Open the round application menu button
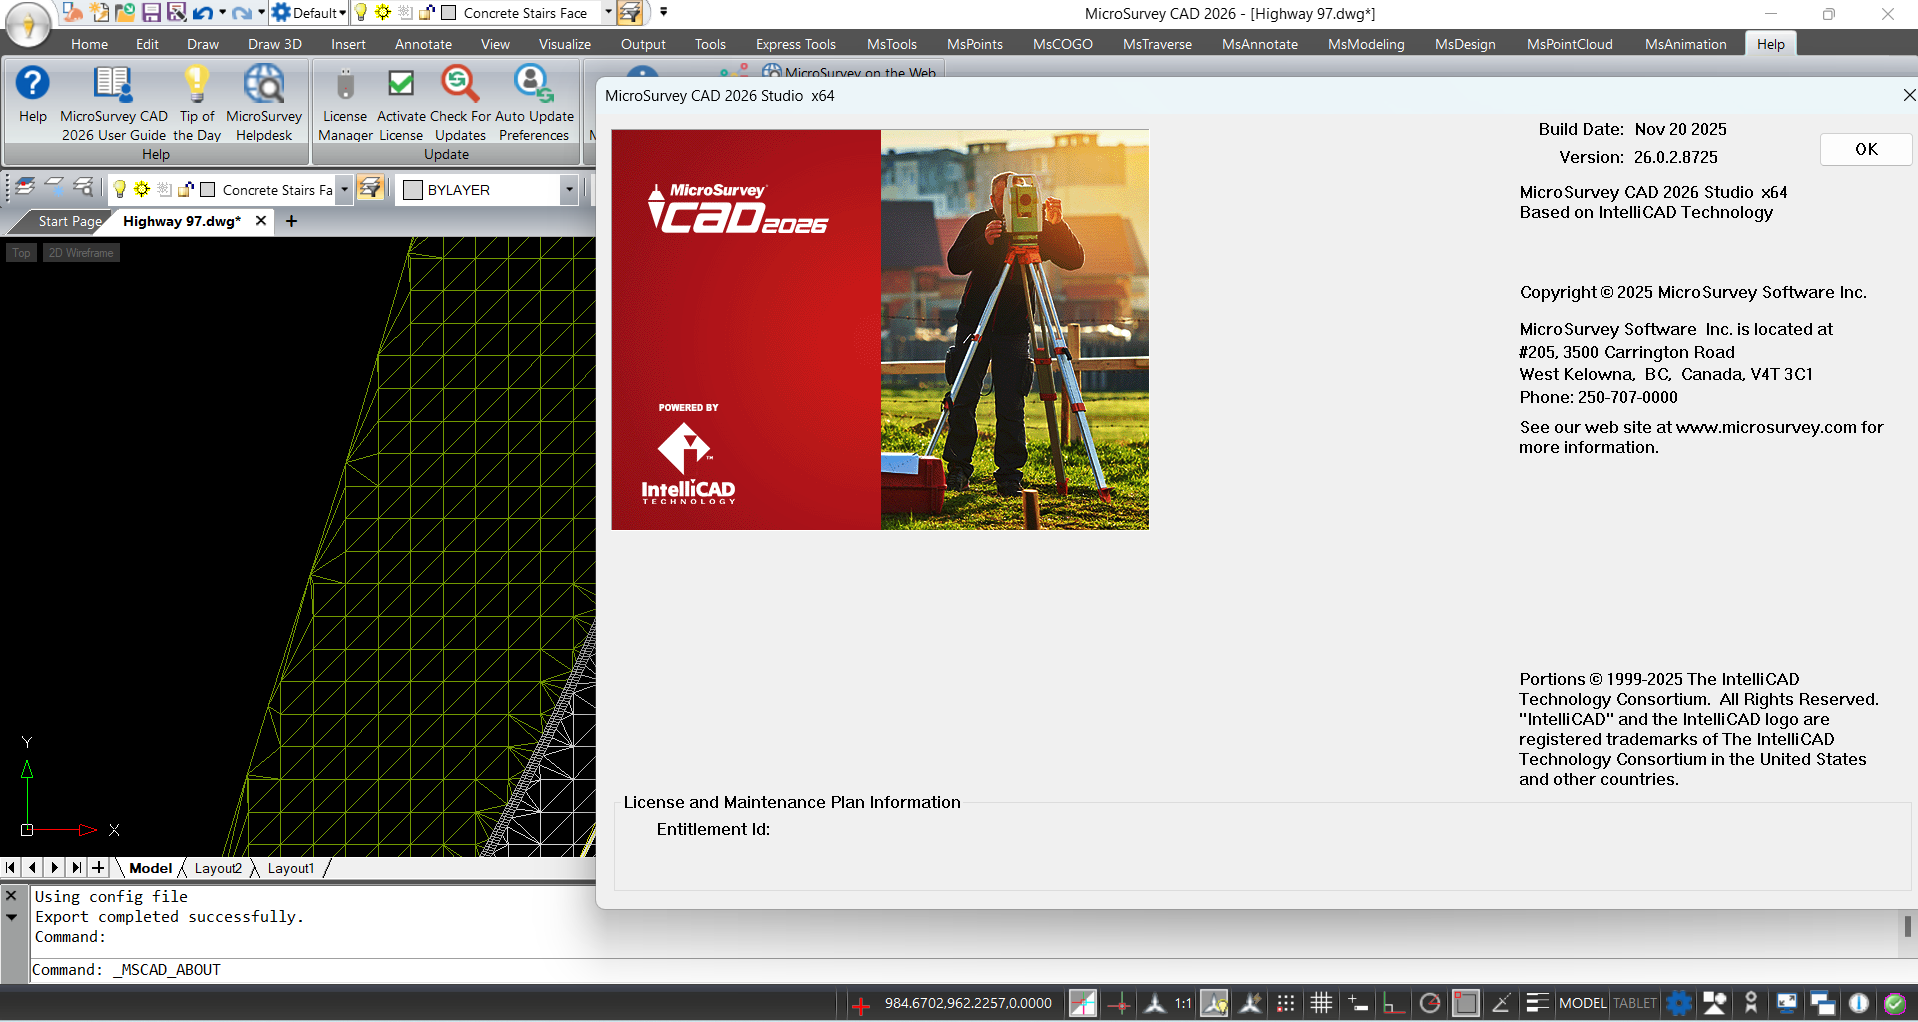The image size is (1918, 1022). [x=28, y=25]
